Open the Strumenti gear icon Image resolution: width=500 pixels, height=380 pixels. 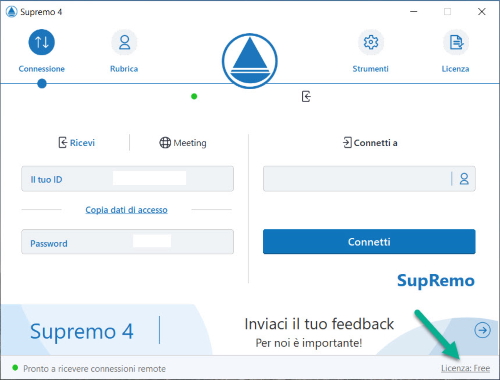pyautogui.click(x=371, y=42)
